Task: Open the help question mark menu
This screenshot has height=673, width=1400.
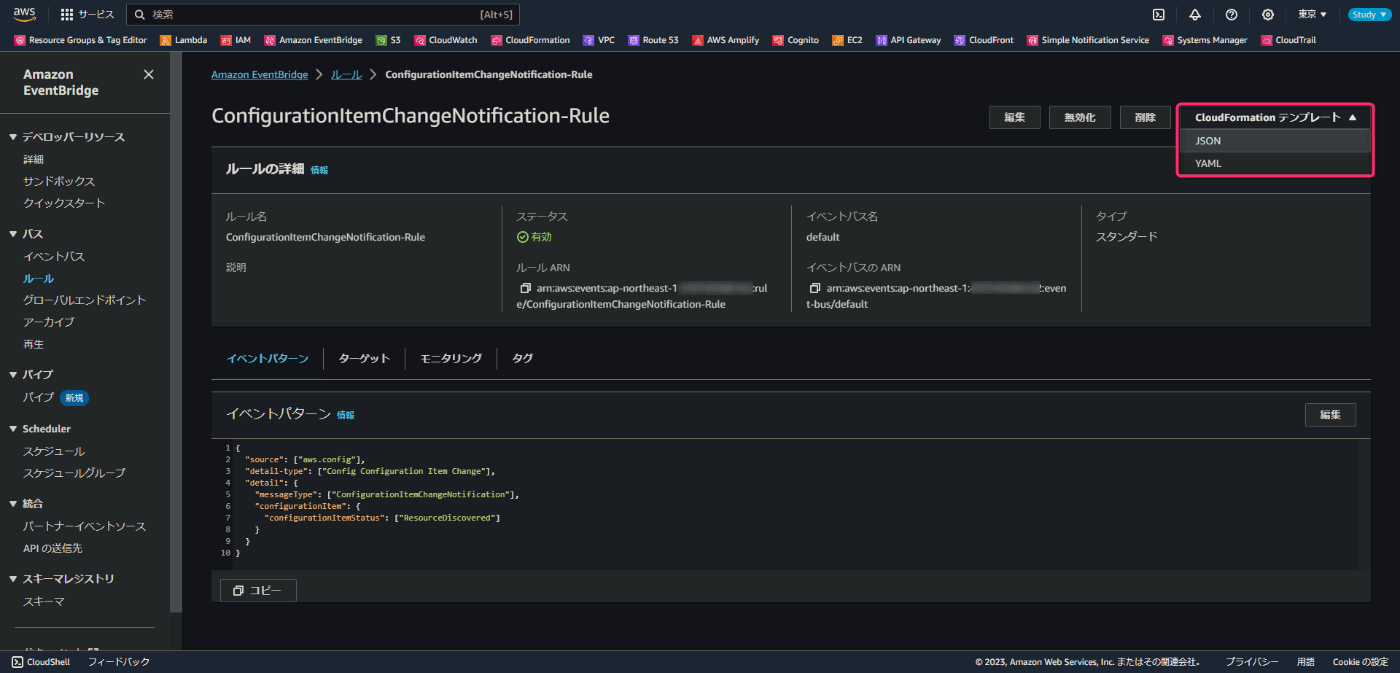Action: tap(1231, 14)
